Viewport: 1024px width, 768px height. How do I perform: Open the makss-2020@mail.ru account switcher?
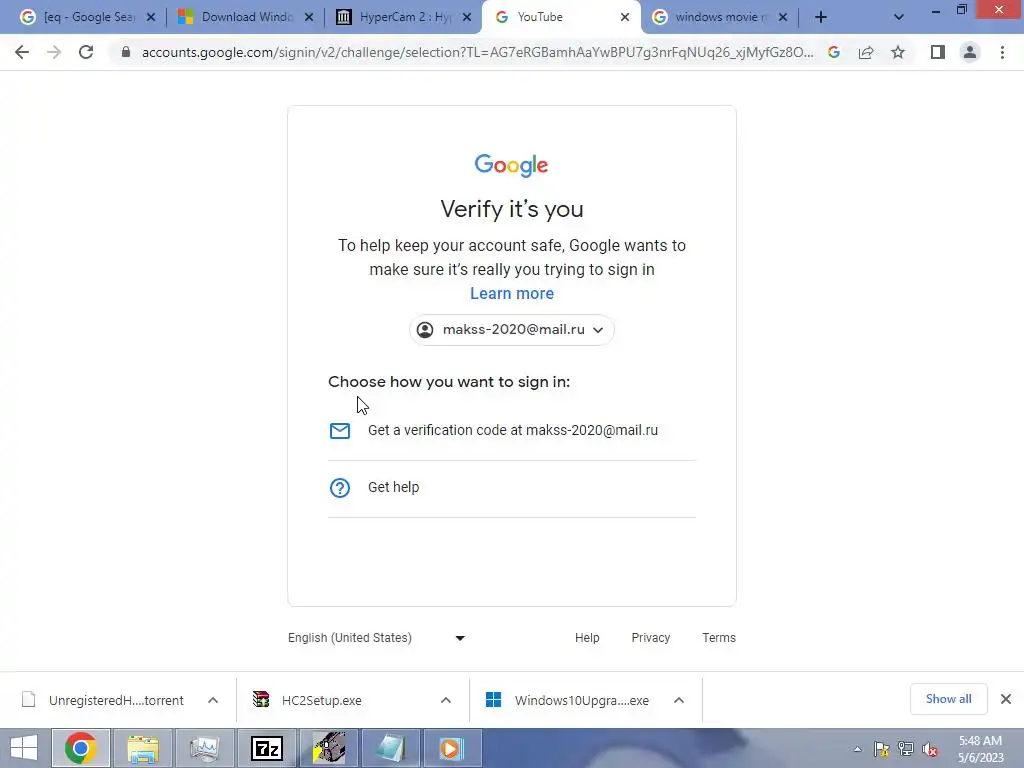pyautogui.click(x=512, y=330)
